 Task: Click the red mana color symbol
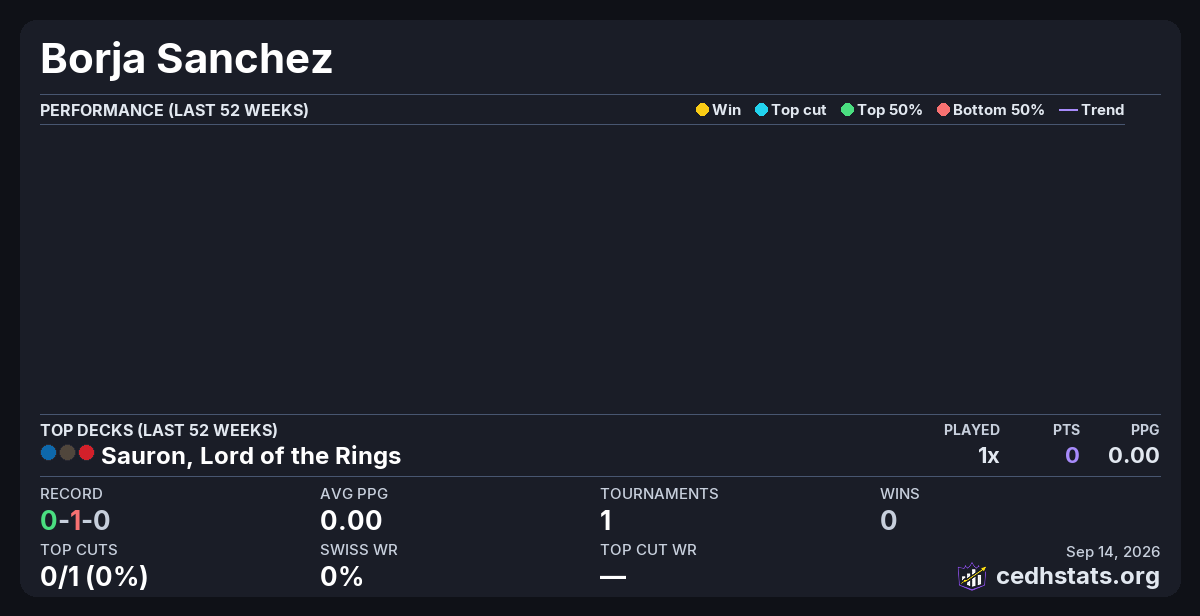click(x=86, y=453)
